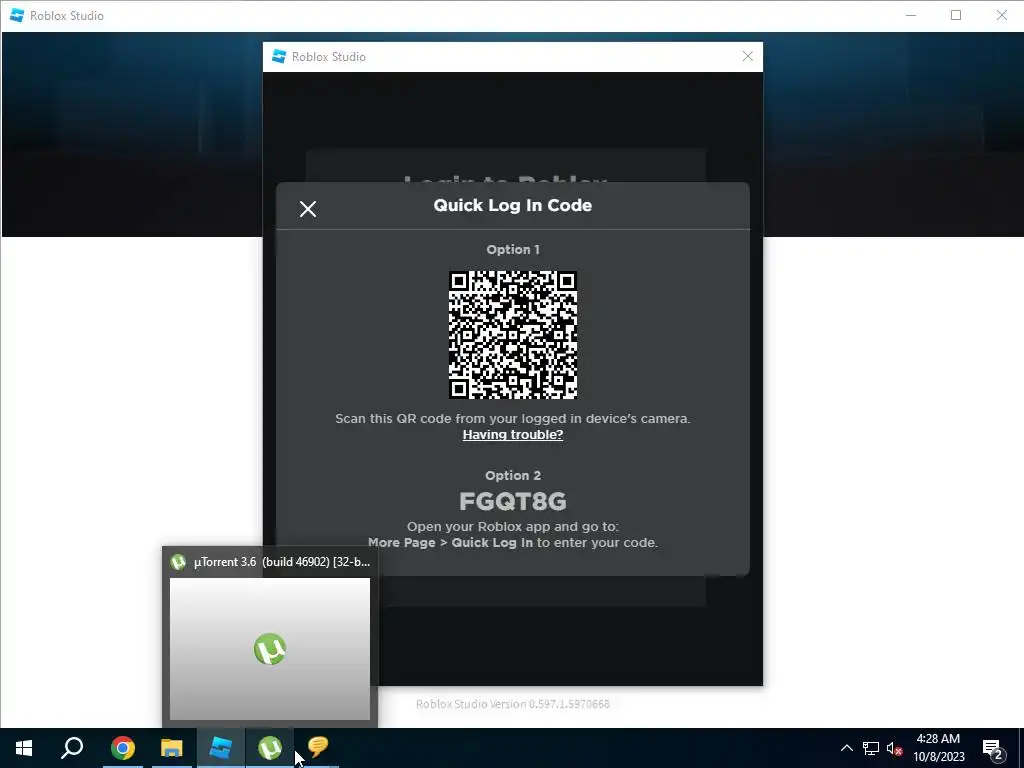Screen dimensions: 1024x768
Task: Click the Scan this QR code instruction text
Action: tap(513, 419)
